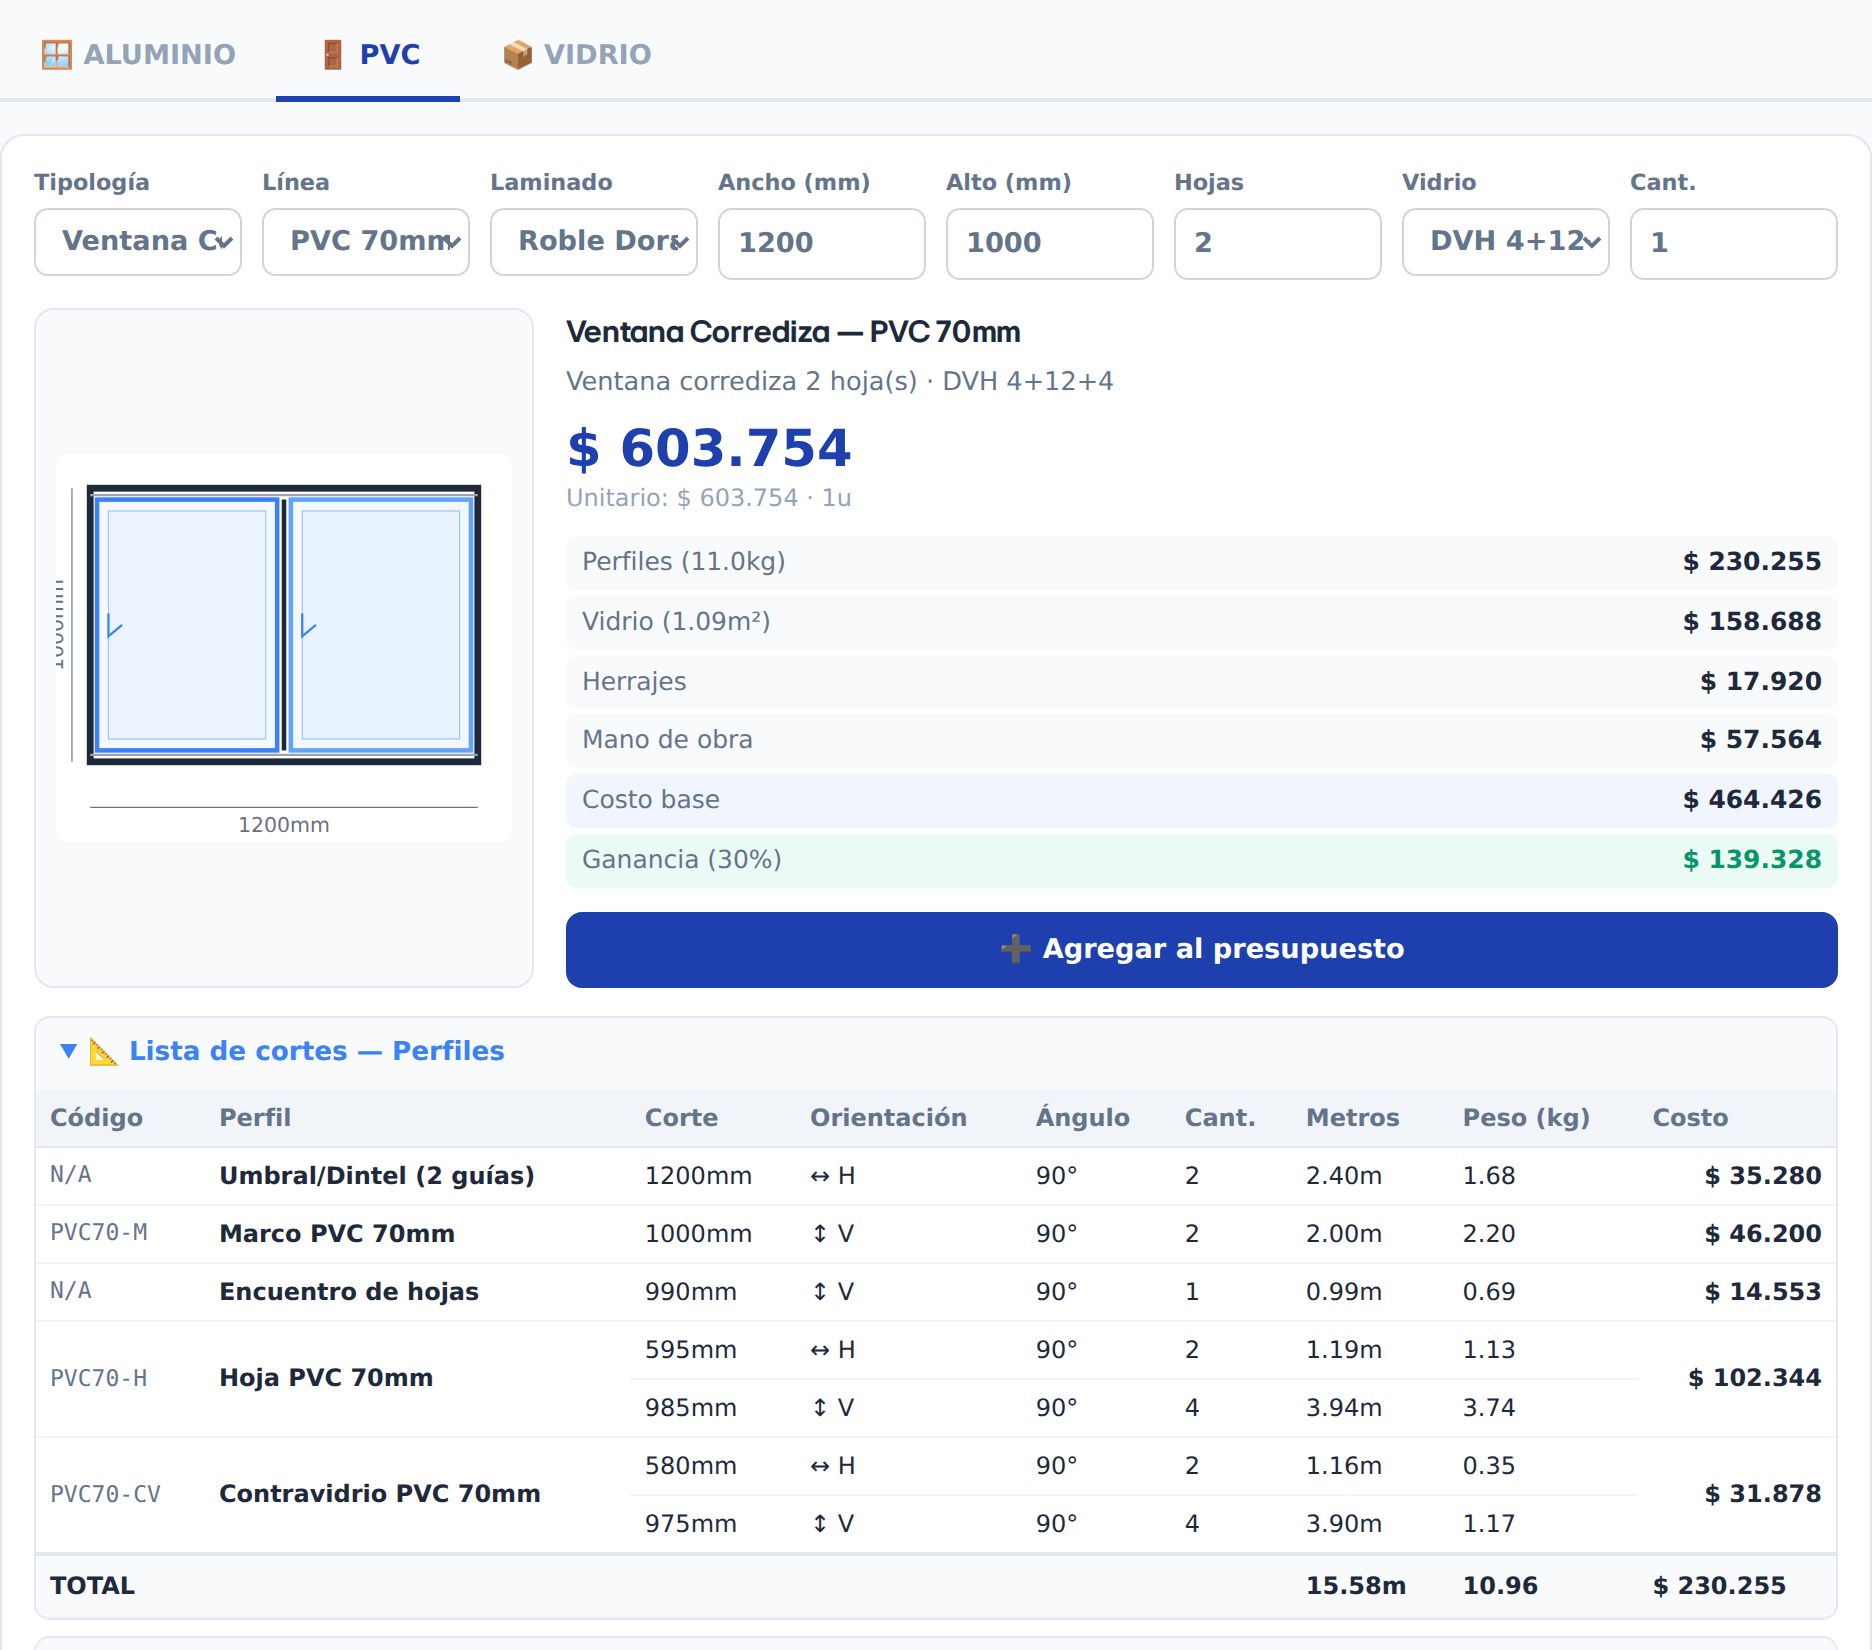
Task: Click the window icon beside ALUMINIO
Action: tap(57, 54)
